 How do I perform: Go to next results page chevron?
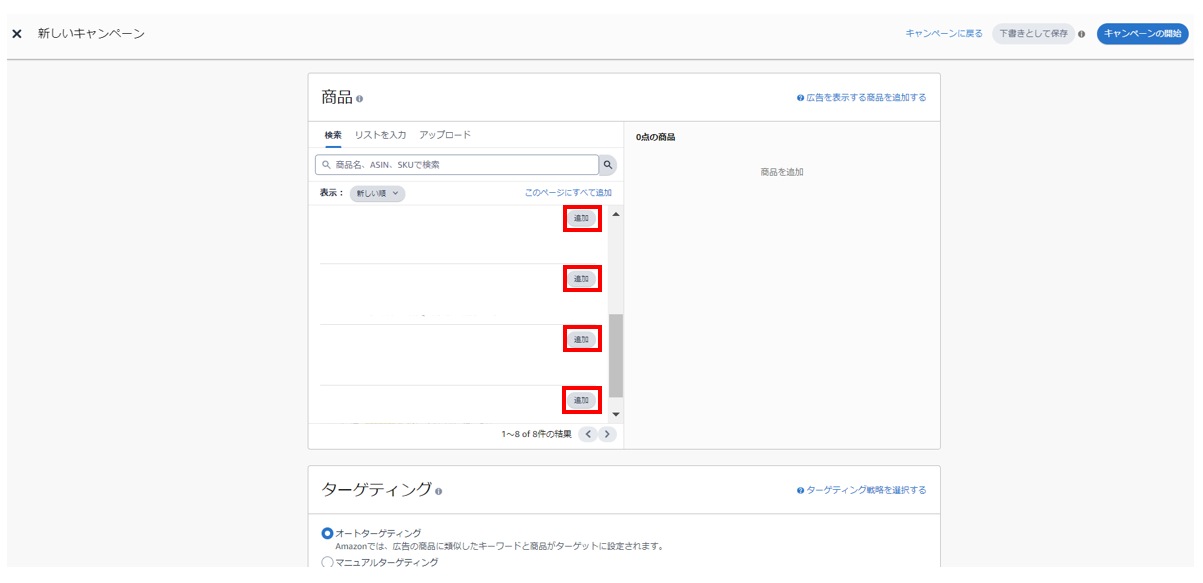tap(607, 434)
